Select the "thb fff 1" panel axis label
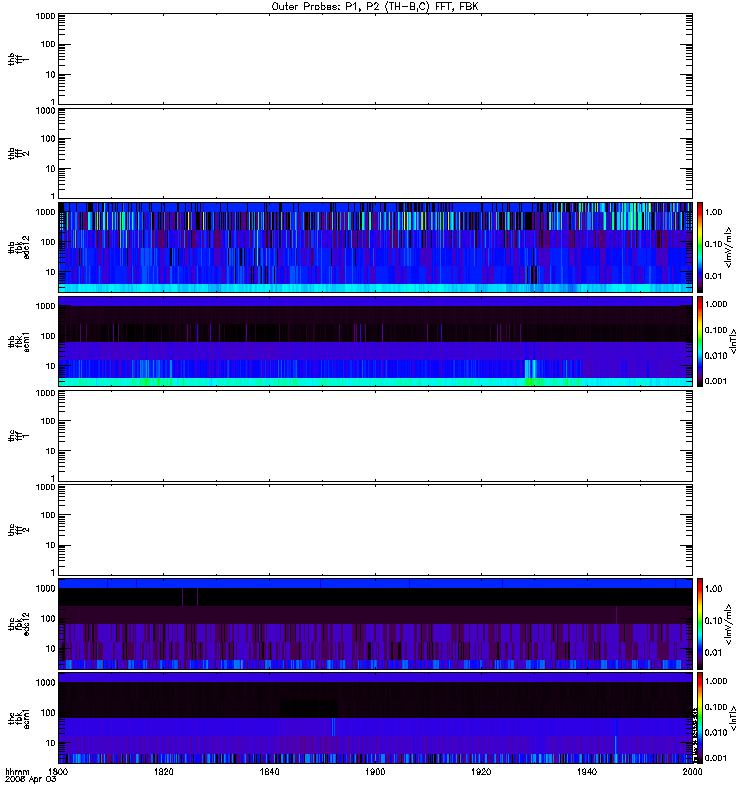The height and width of the screenshot is (800, 750). [x=18, y=59]
